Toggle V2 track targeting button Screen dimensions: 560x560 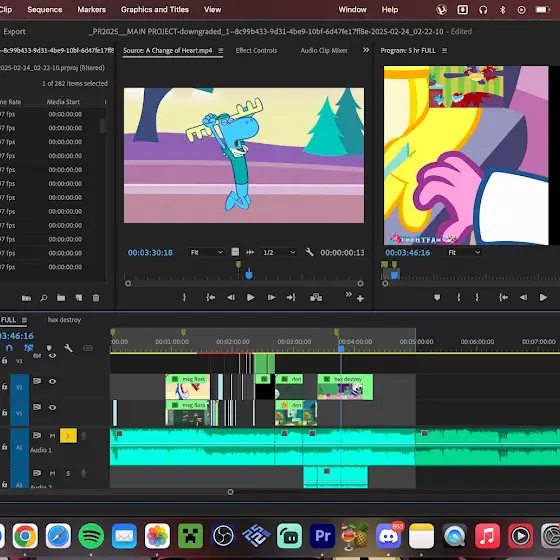pyautogui.click(x=19, y=387)
